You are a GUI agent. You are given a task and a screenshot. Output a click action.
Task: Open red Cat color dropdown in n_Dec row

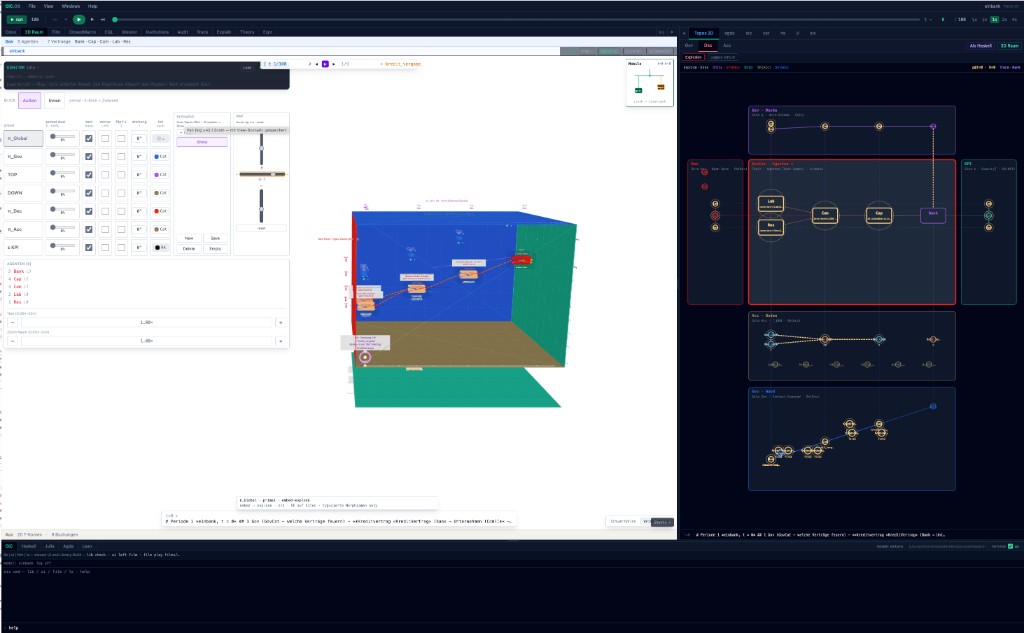[160, 211]
